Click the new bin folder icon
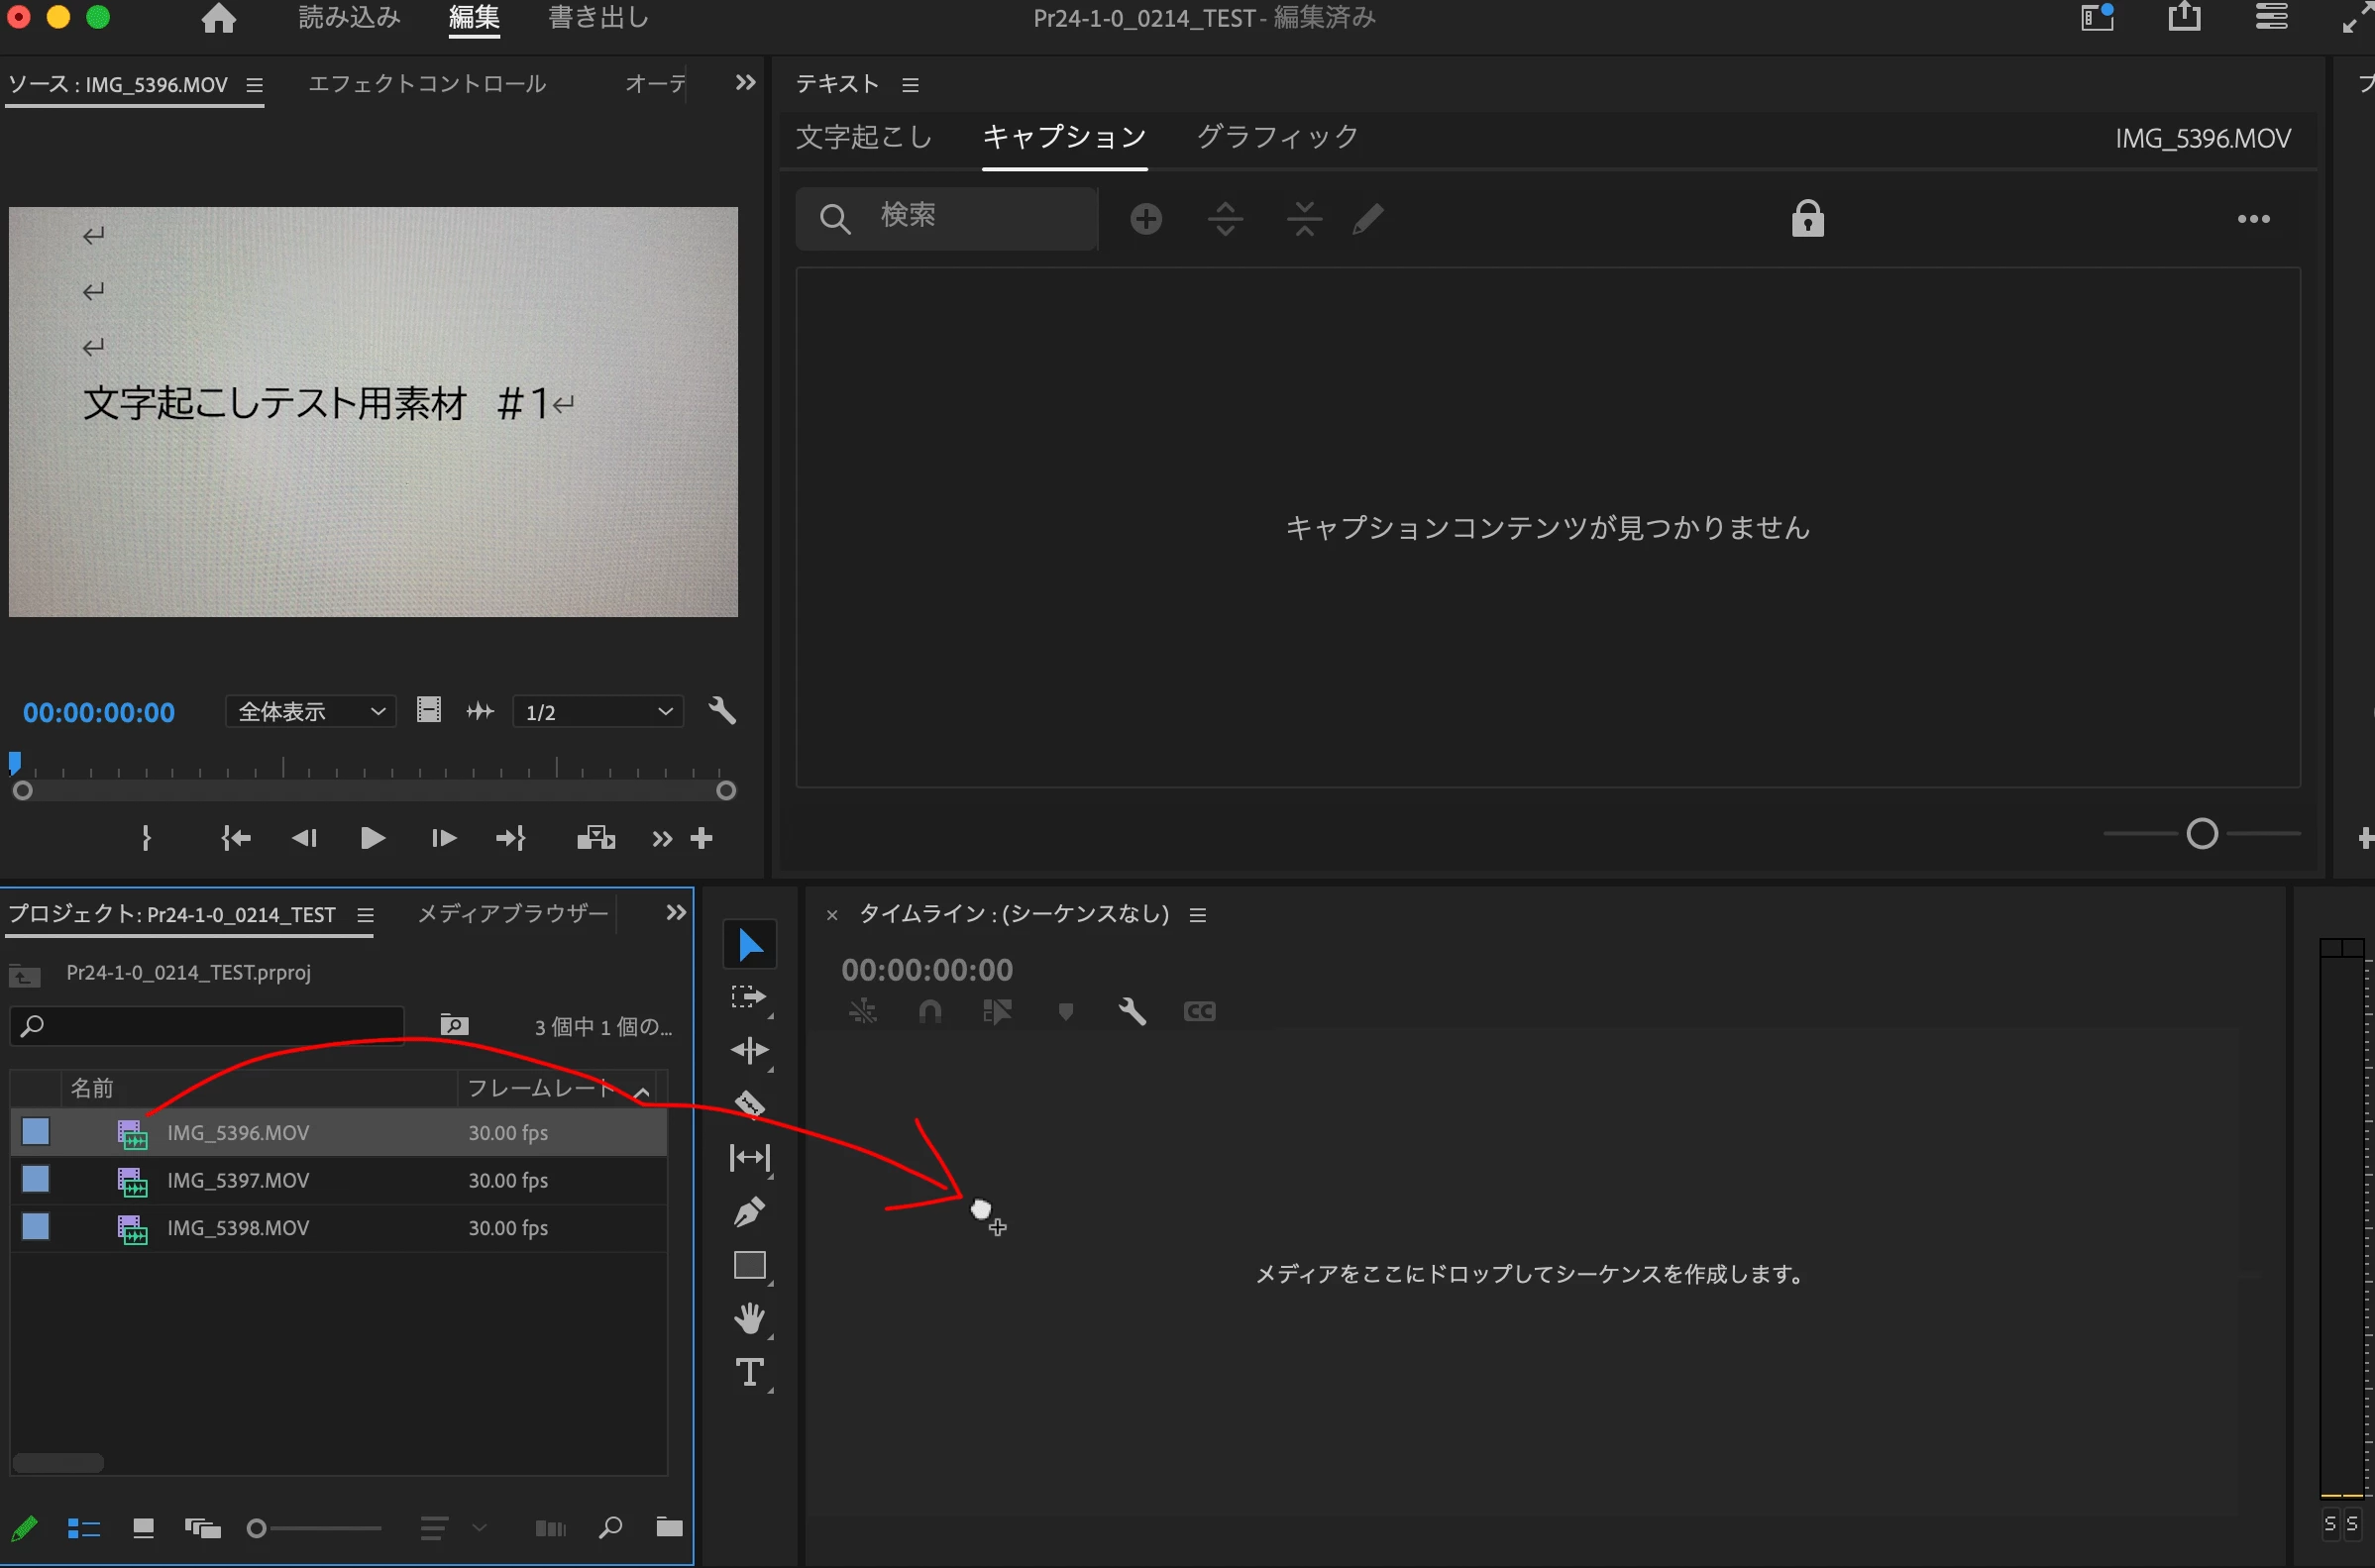The width and height of the screenshot is (2375, 1568). coord(669,1527)
